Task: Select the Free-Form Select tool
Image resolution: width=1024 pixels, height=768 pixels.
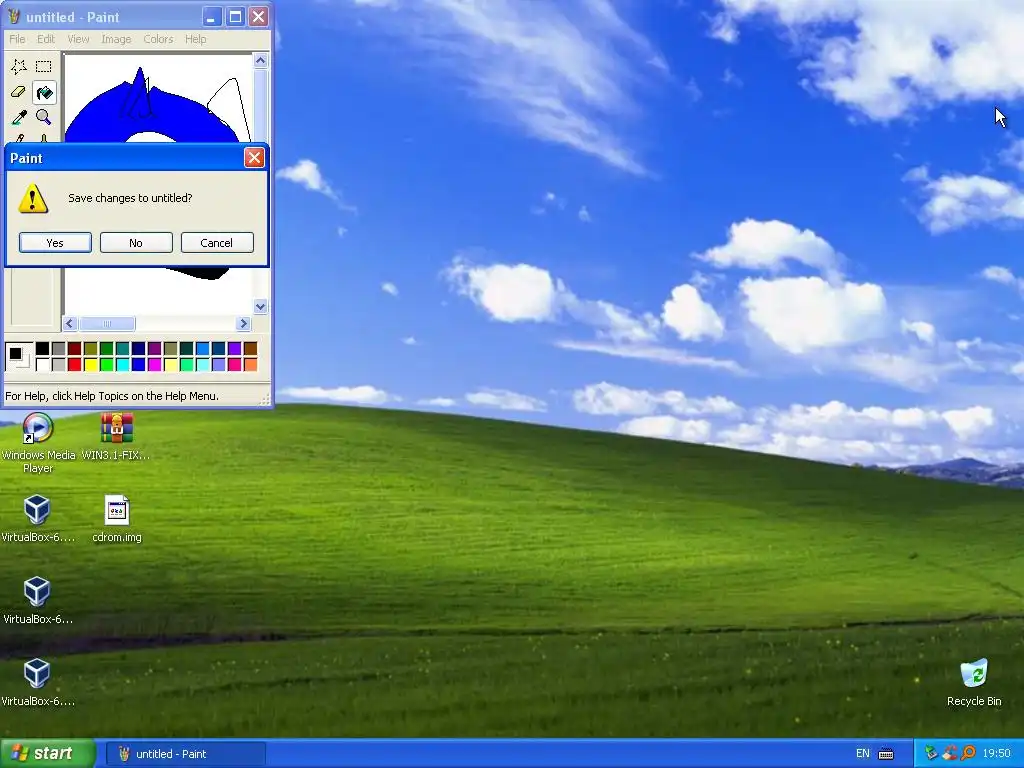Action: click(19, 67)
